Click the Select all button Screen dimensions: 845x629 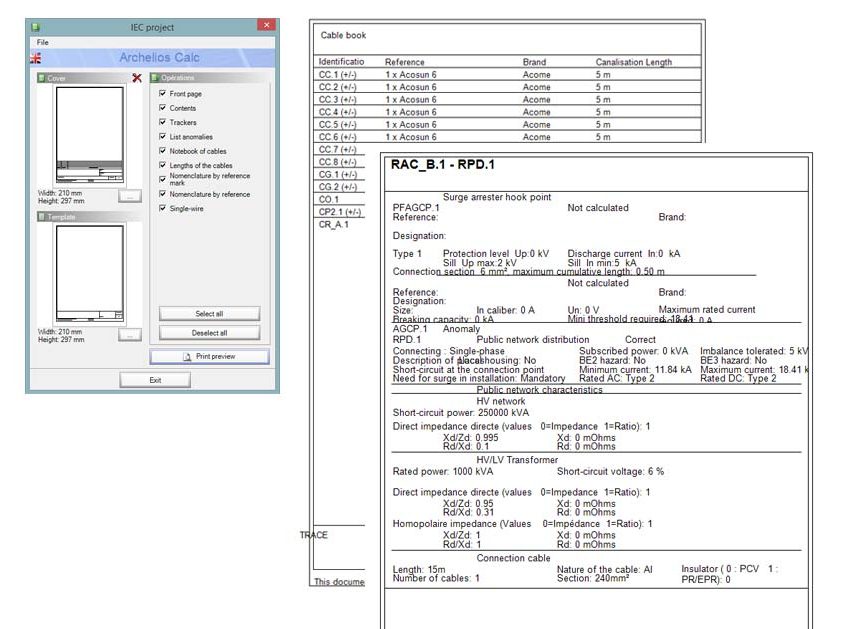[209, 314]
